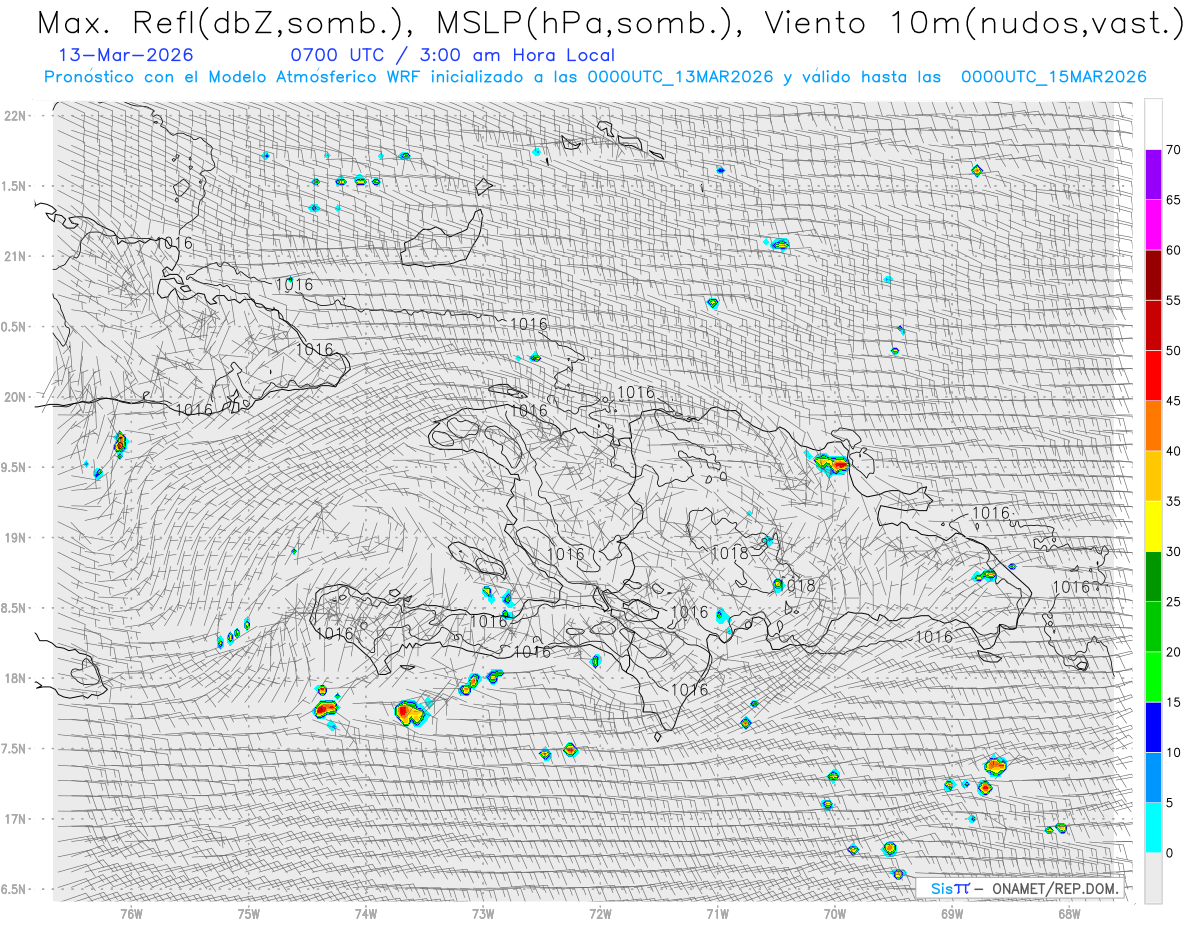The width and height of the screenshot is (1200, 927).
Task: Click the '30' label on the color scale
Action: coord(1174,551)
